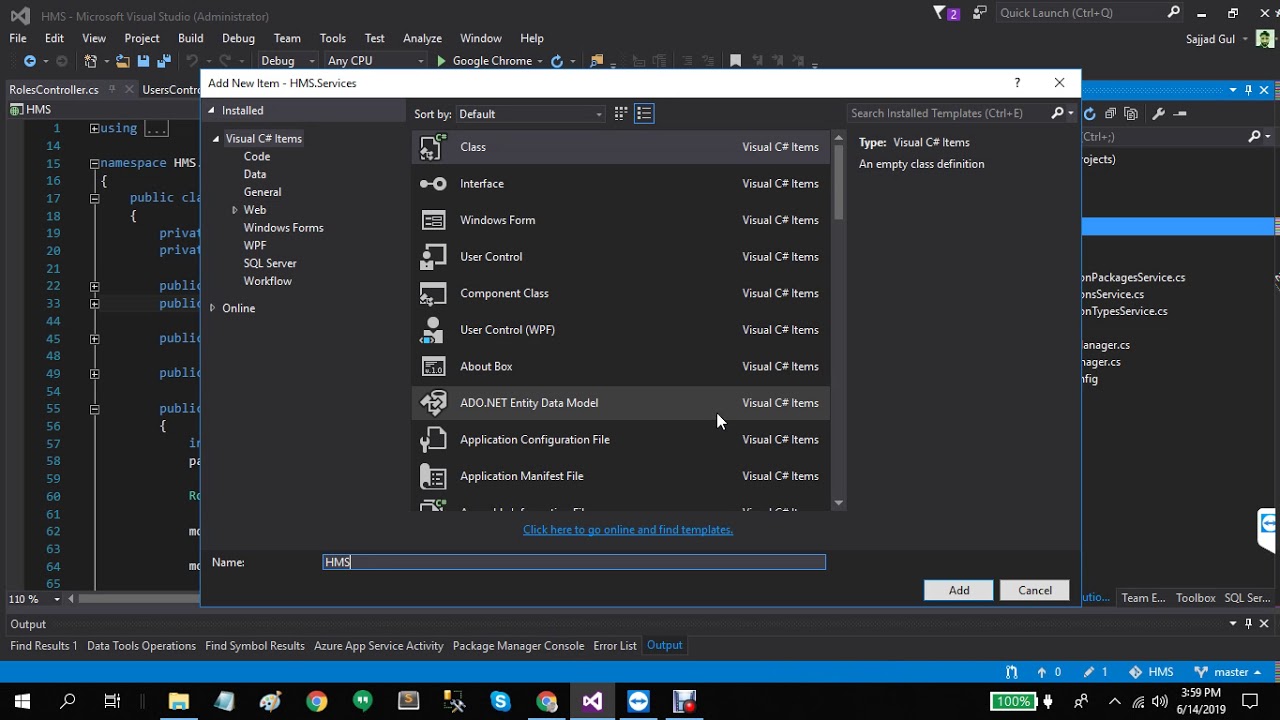Click the Add button
Viewport: 1280px width, 720px height.
coord(959,590)
